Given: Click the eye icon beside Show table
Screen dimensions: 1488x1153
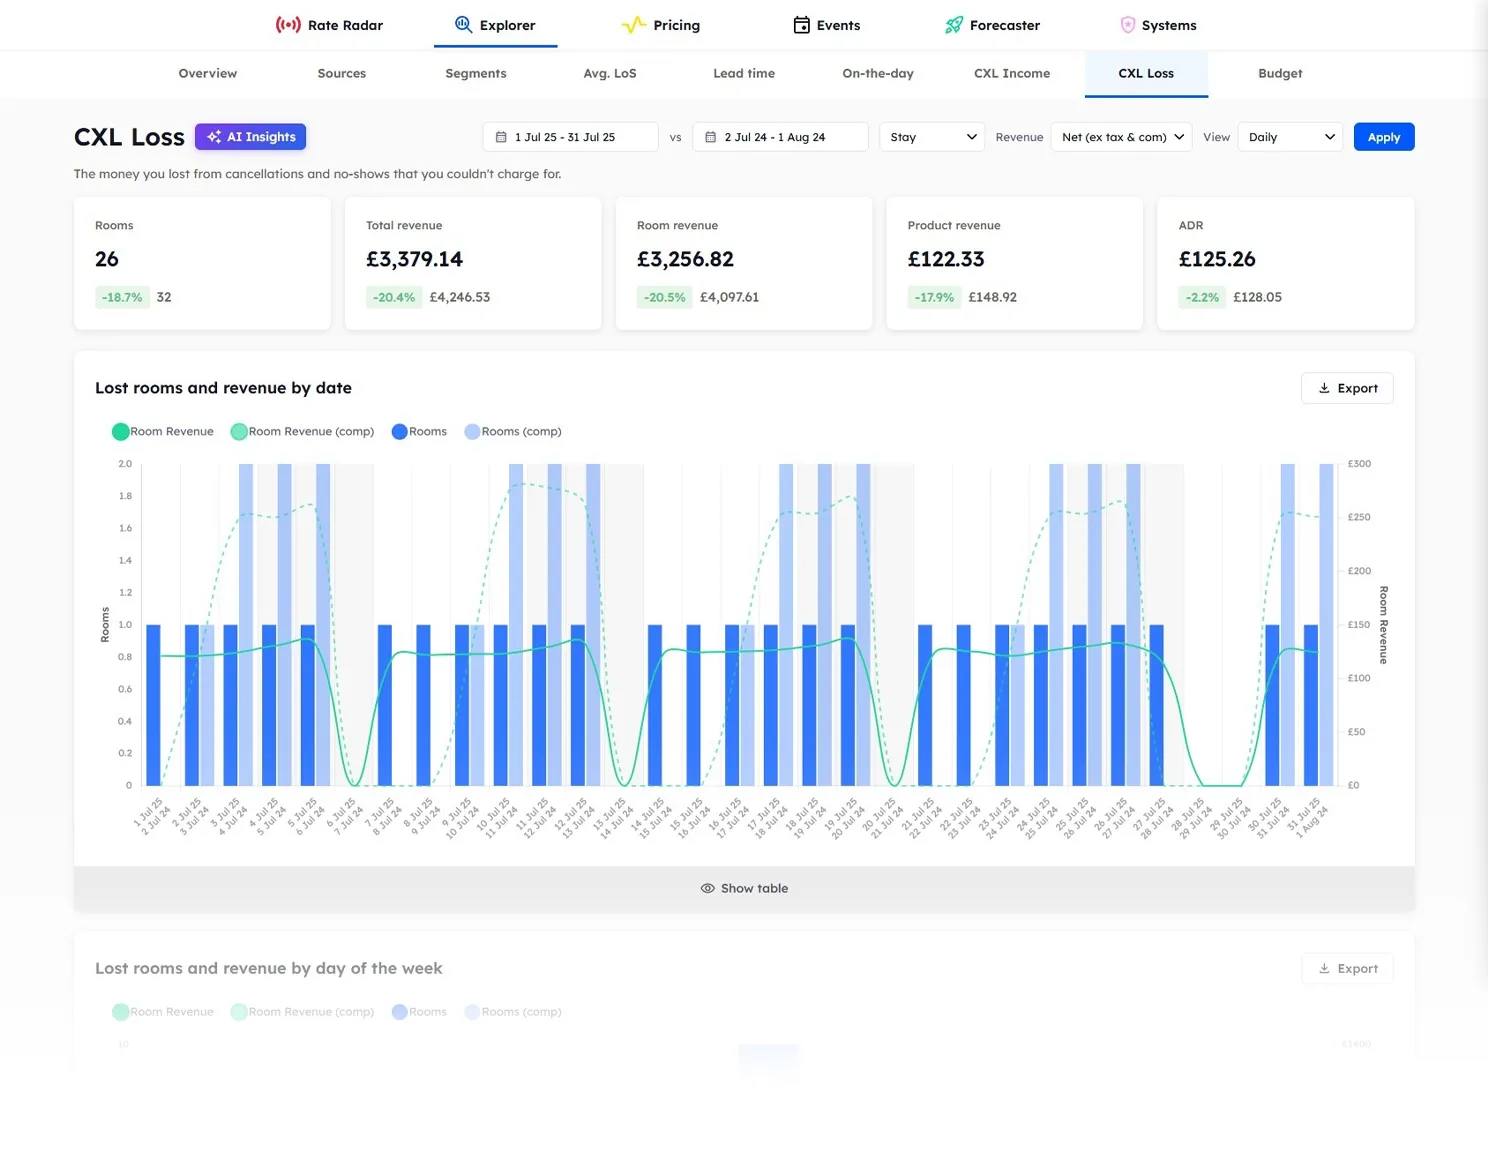Looking at the screenshot, I should click(x=707, y=888).
